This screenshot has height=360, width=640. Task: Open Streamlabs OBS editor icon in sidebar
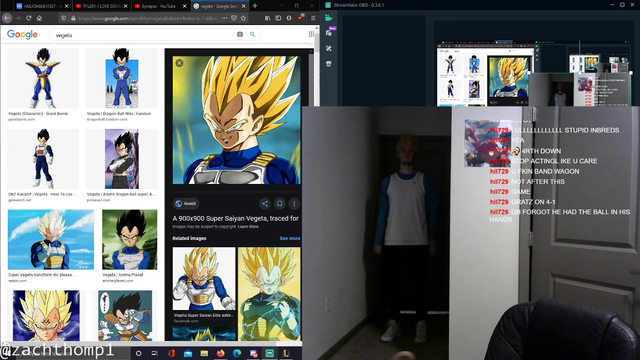[329, 18]
